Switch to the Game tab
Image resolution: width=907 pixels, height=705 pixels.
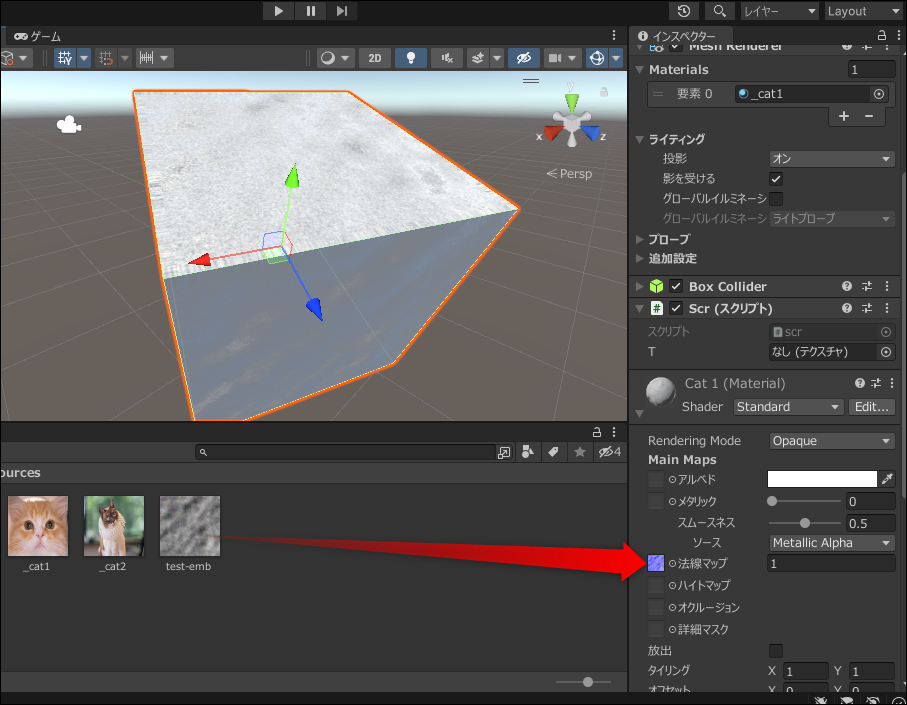pos(38,36)
